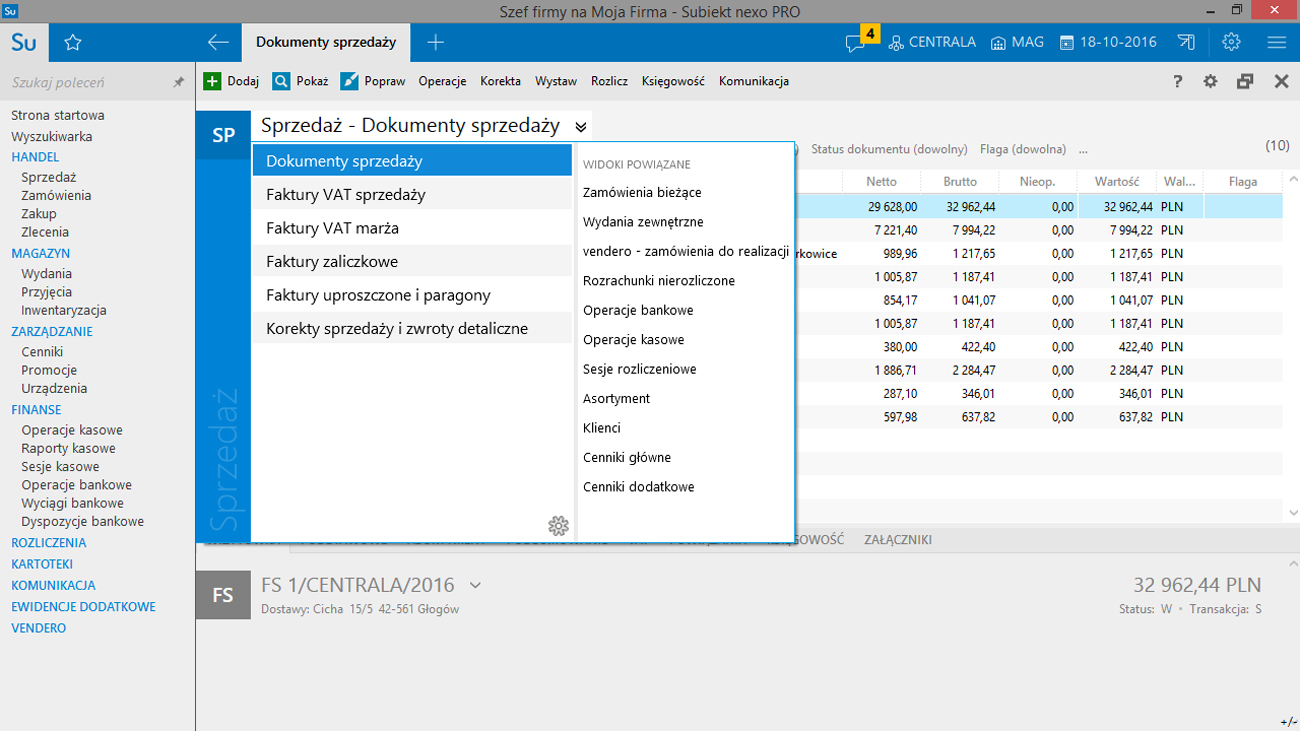This screenshot has height=731, width=1300.
Task: Sort by Brutto column header
Action: (x=960, y=182)
